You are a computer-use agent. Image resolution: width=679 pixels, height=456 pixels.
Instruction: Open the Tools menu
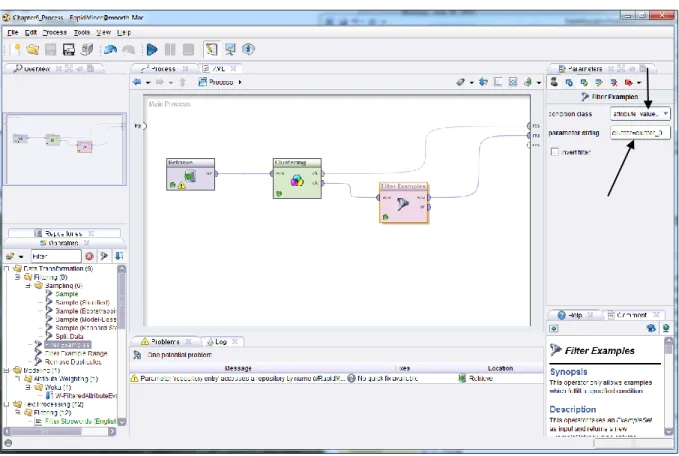click(82, 32)
